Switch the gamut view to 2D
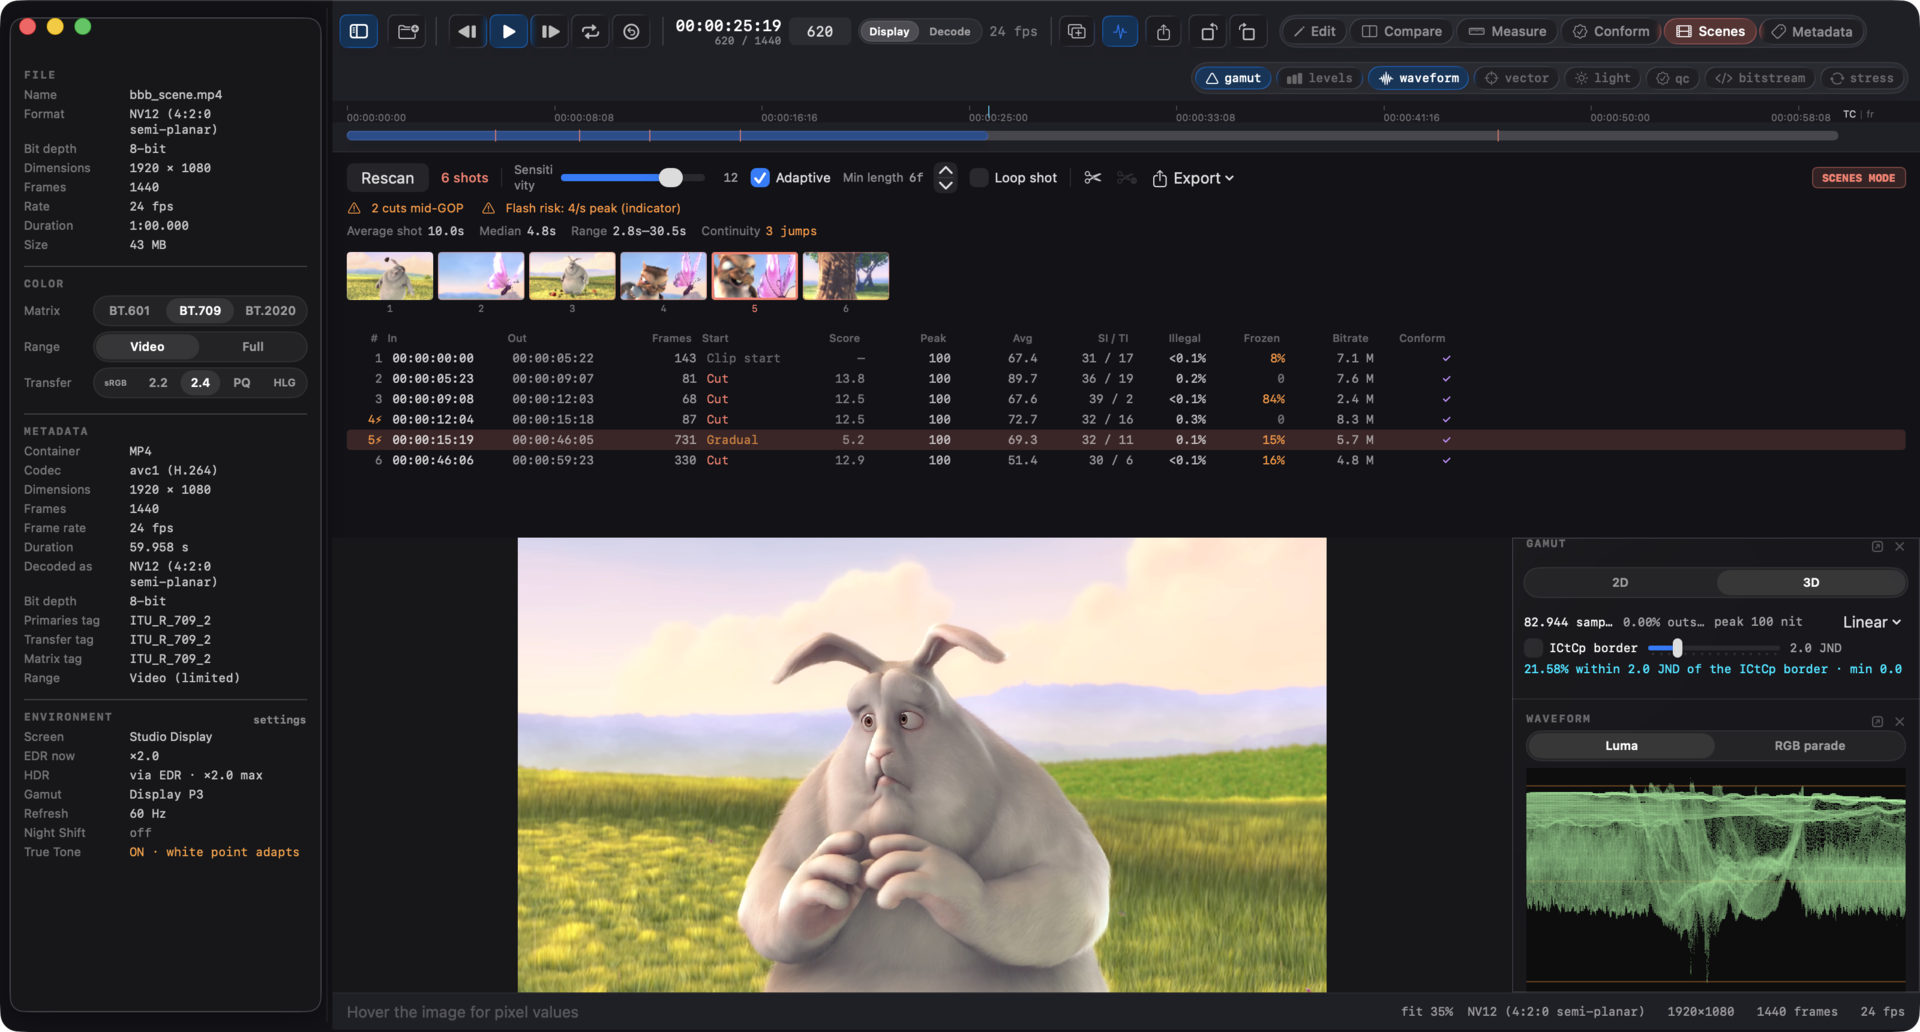The width and height of the screenshot is (1920, 1032). (1620, 582)
